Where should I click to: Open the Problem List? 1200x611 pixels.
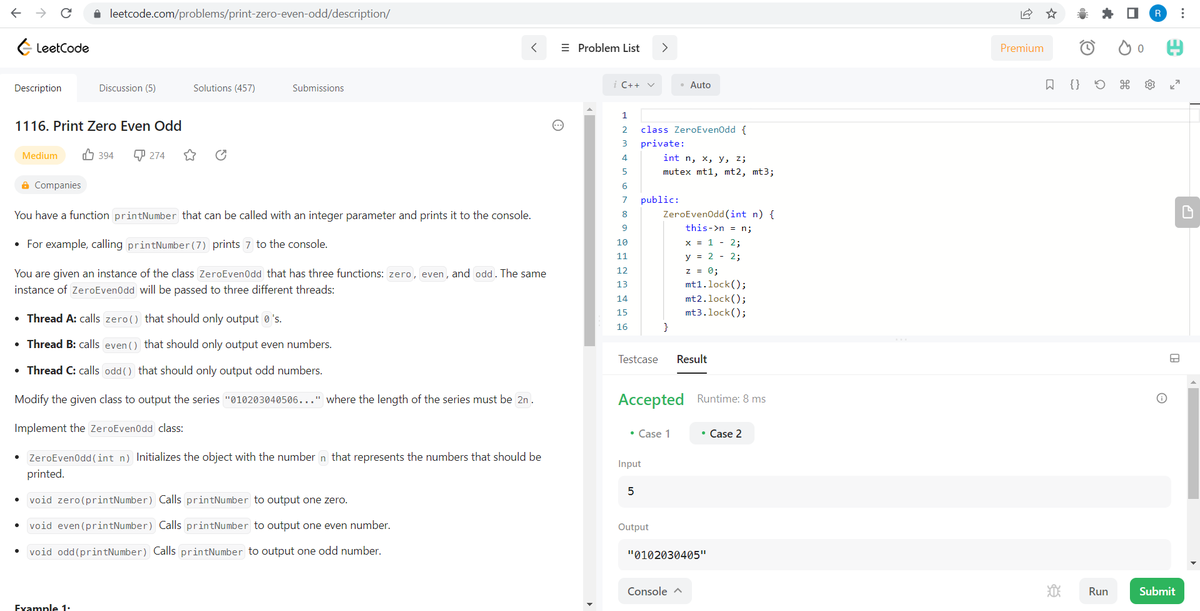point(600,48)
